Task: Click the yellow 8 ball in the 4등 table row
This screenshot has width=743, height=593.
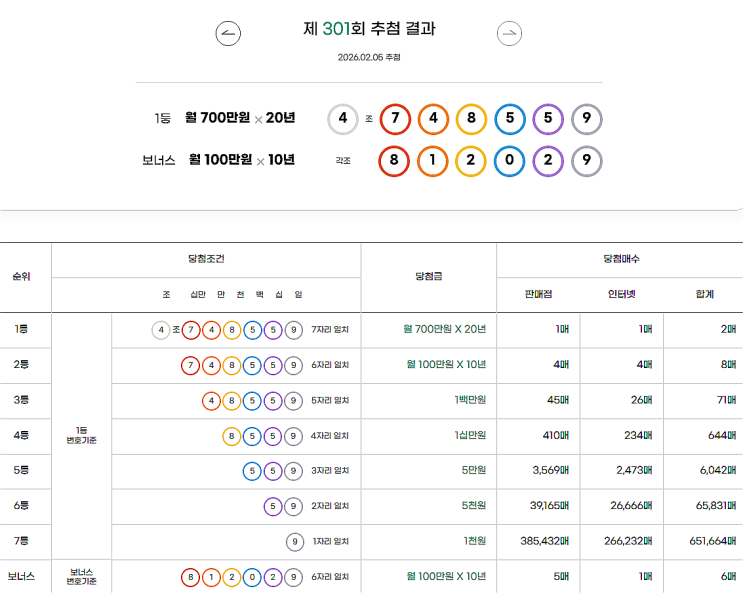Action: coord(232,436)
